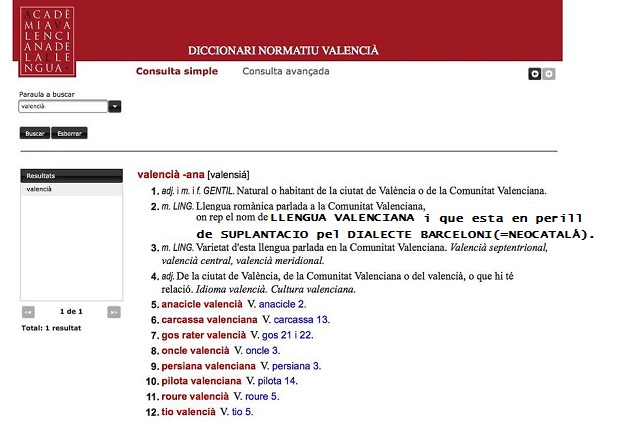This screenshot has width=632, height=441.
Task: Select 'valencià' in the Resultats list
Action: point(71,189)
